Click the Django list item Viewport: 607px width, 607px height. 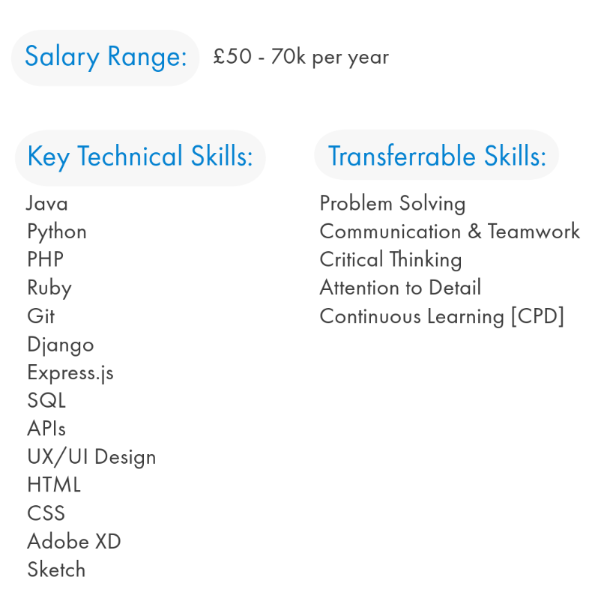pos(61,345)
